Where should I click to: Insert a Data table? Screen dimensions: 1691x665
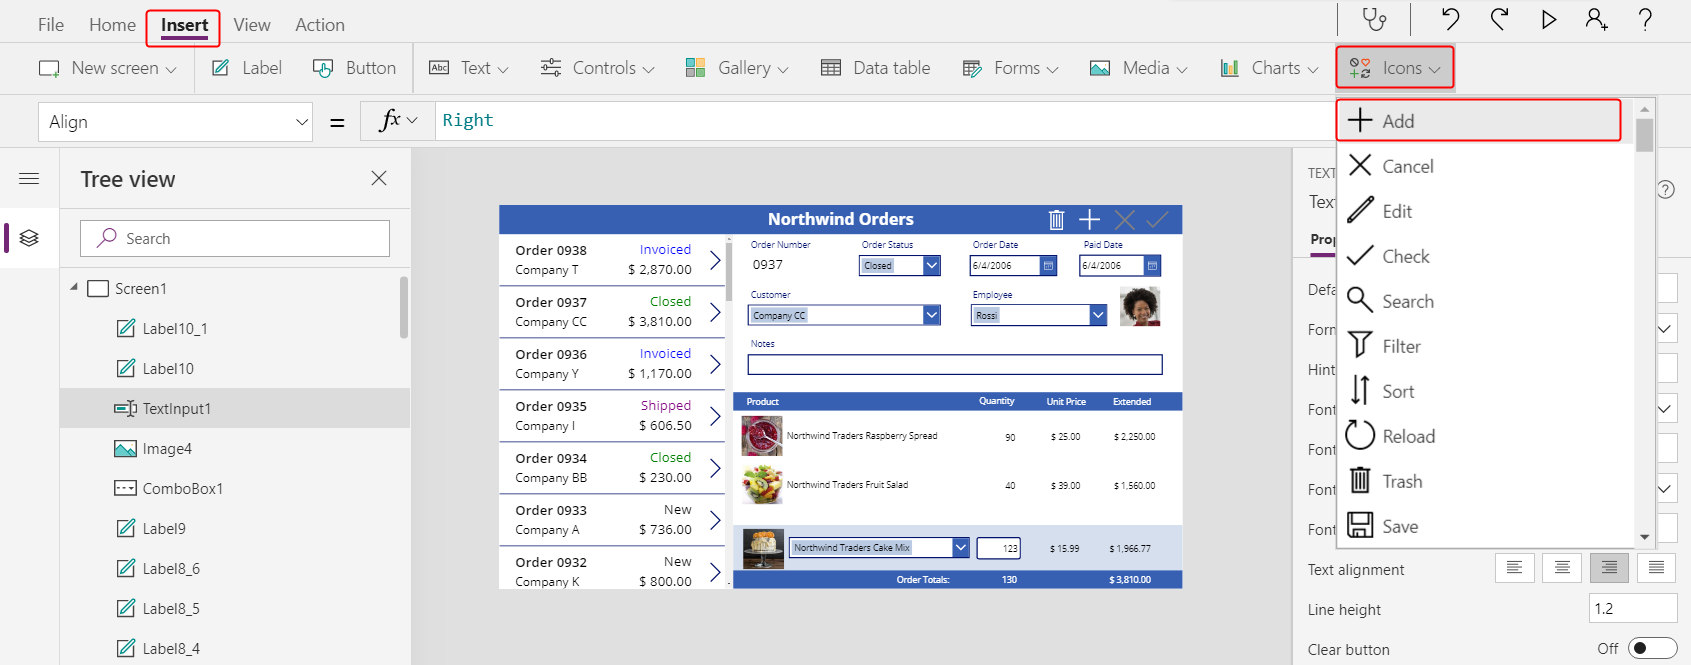tap(875, 68)
